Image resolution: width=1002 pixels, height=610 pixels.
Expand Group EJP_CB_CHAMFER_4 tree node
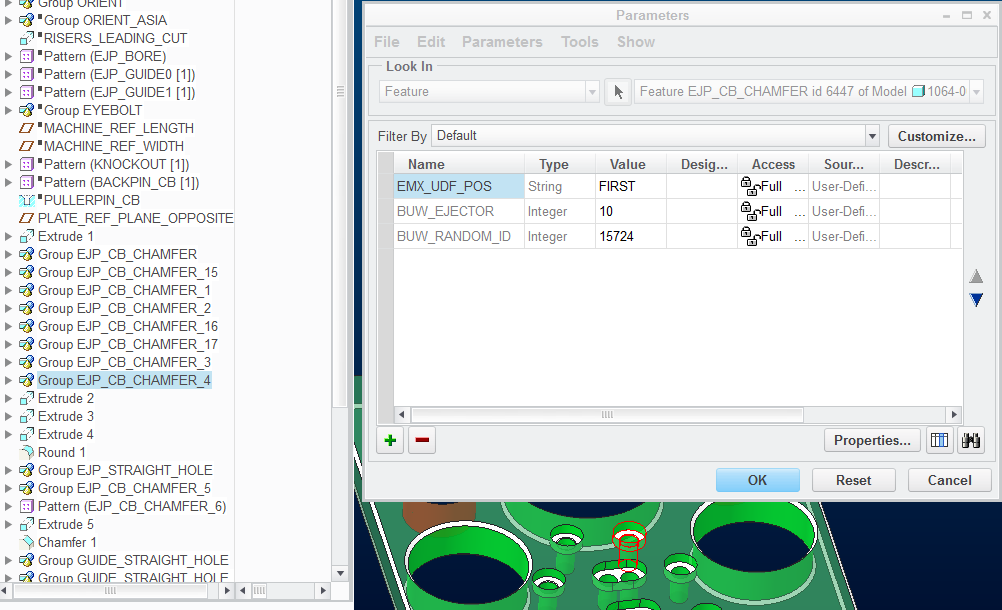click(8, 380)
